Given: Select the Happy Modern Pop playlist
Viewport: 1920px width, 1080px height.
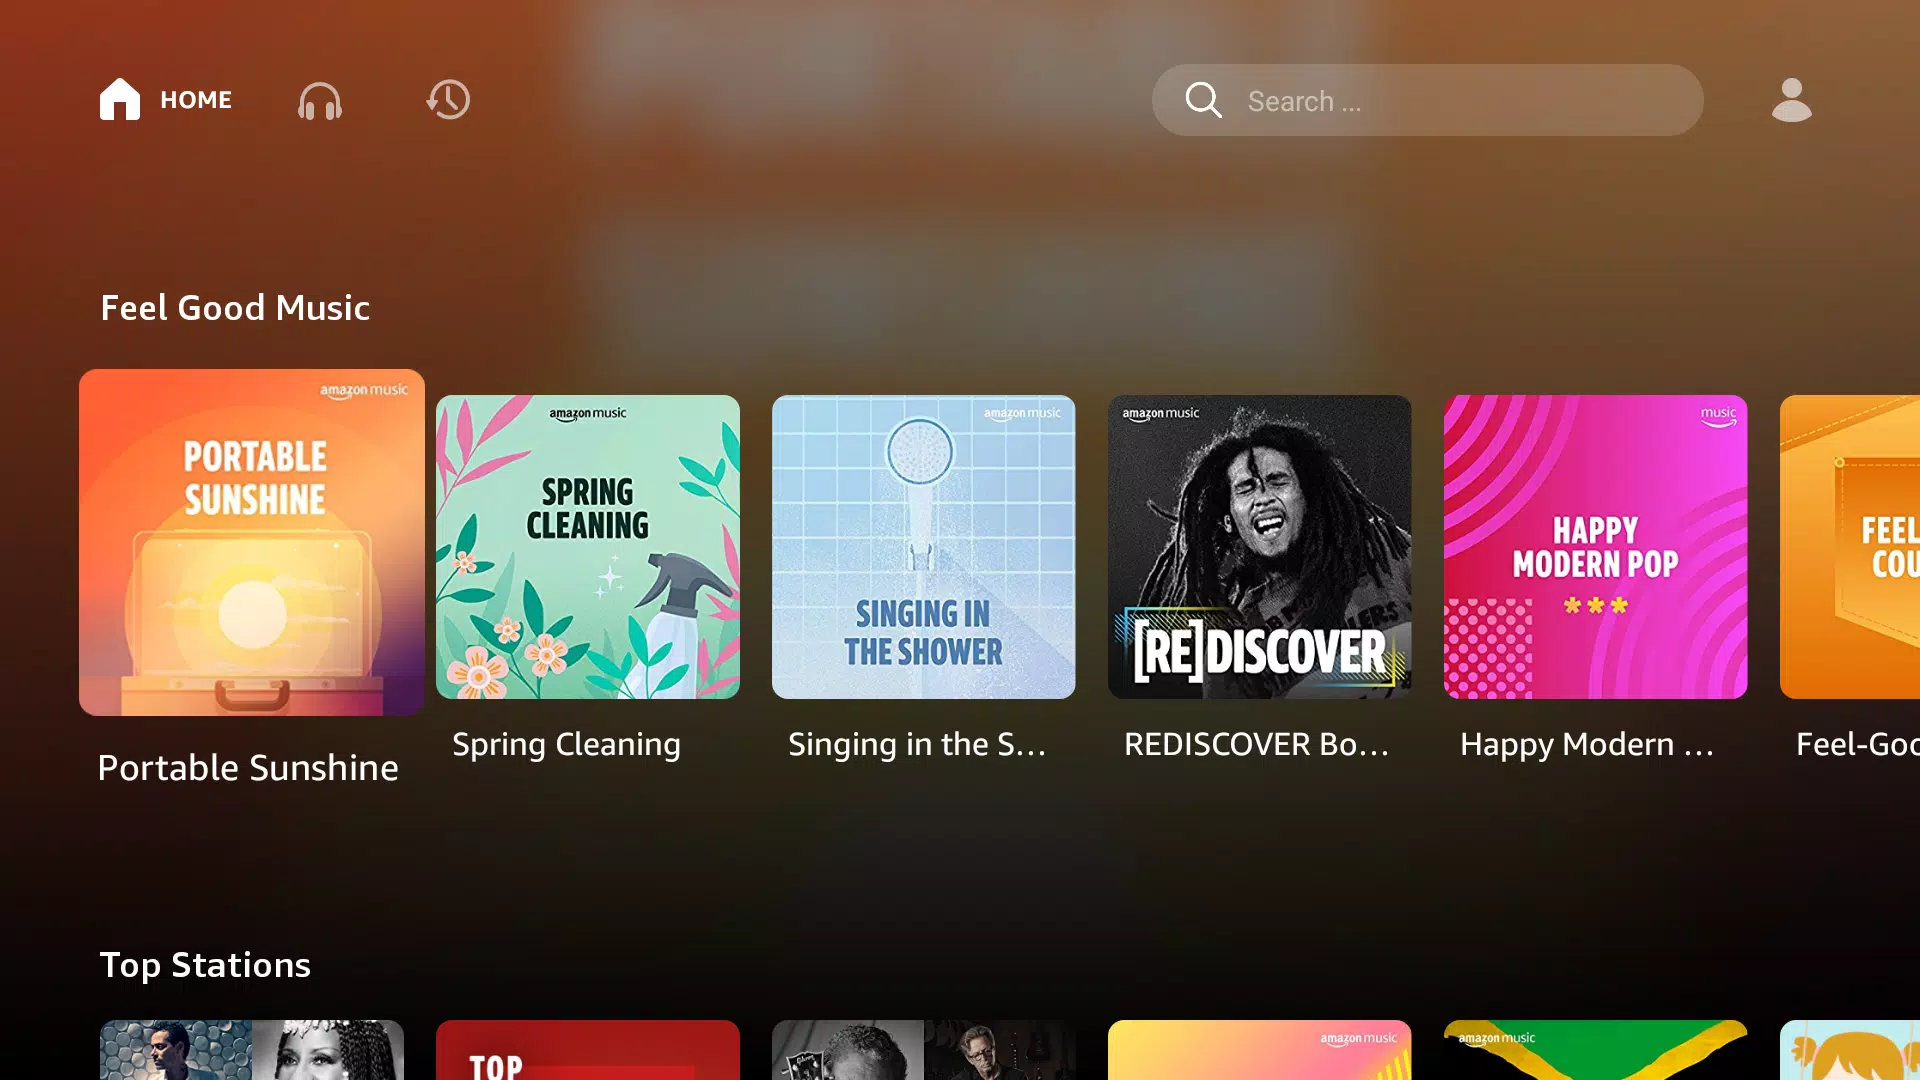Looking at the screenshot, I should click(1596, 546).
